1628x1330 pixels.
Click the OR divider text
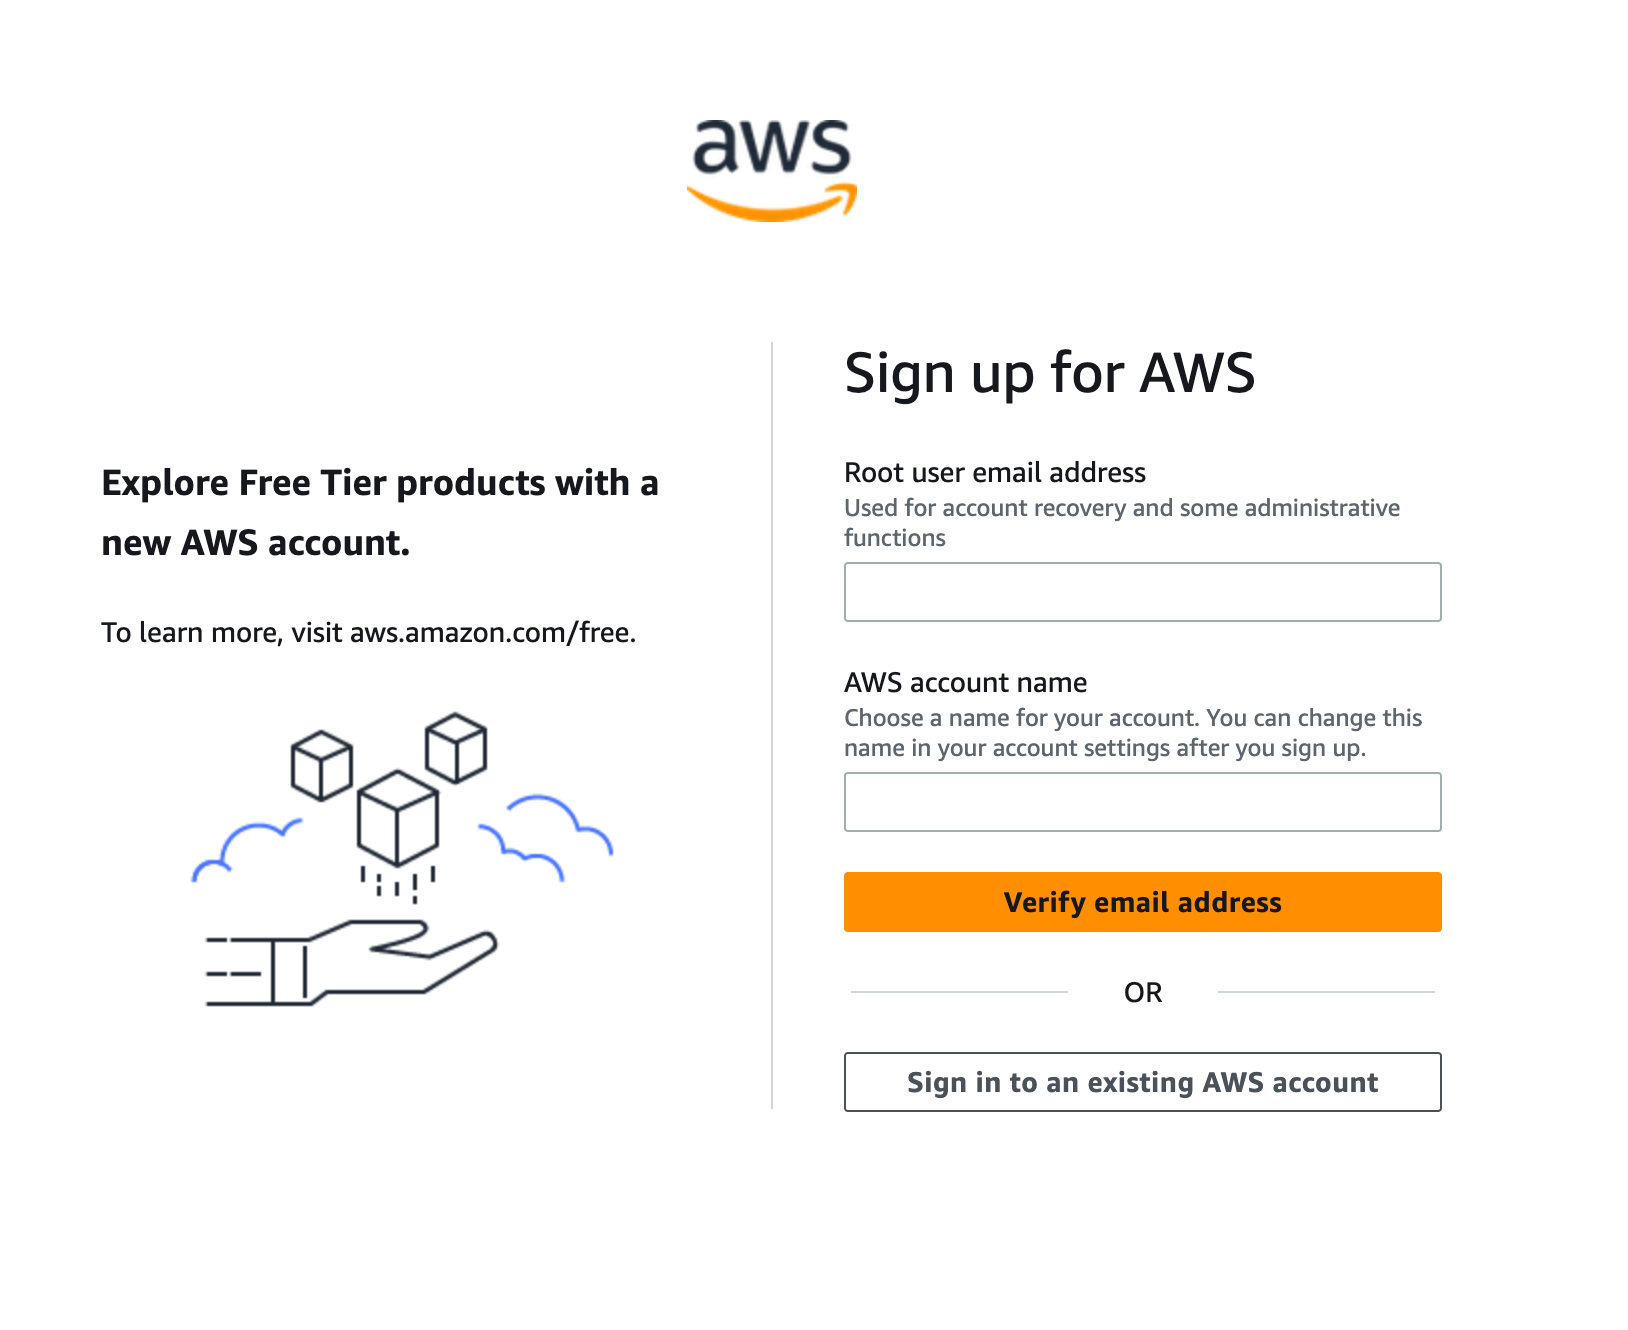(x=1142, y=992)
